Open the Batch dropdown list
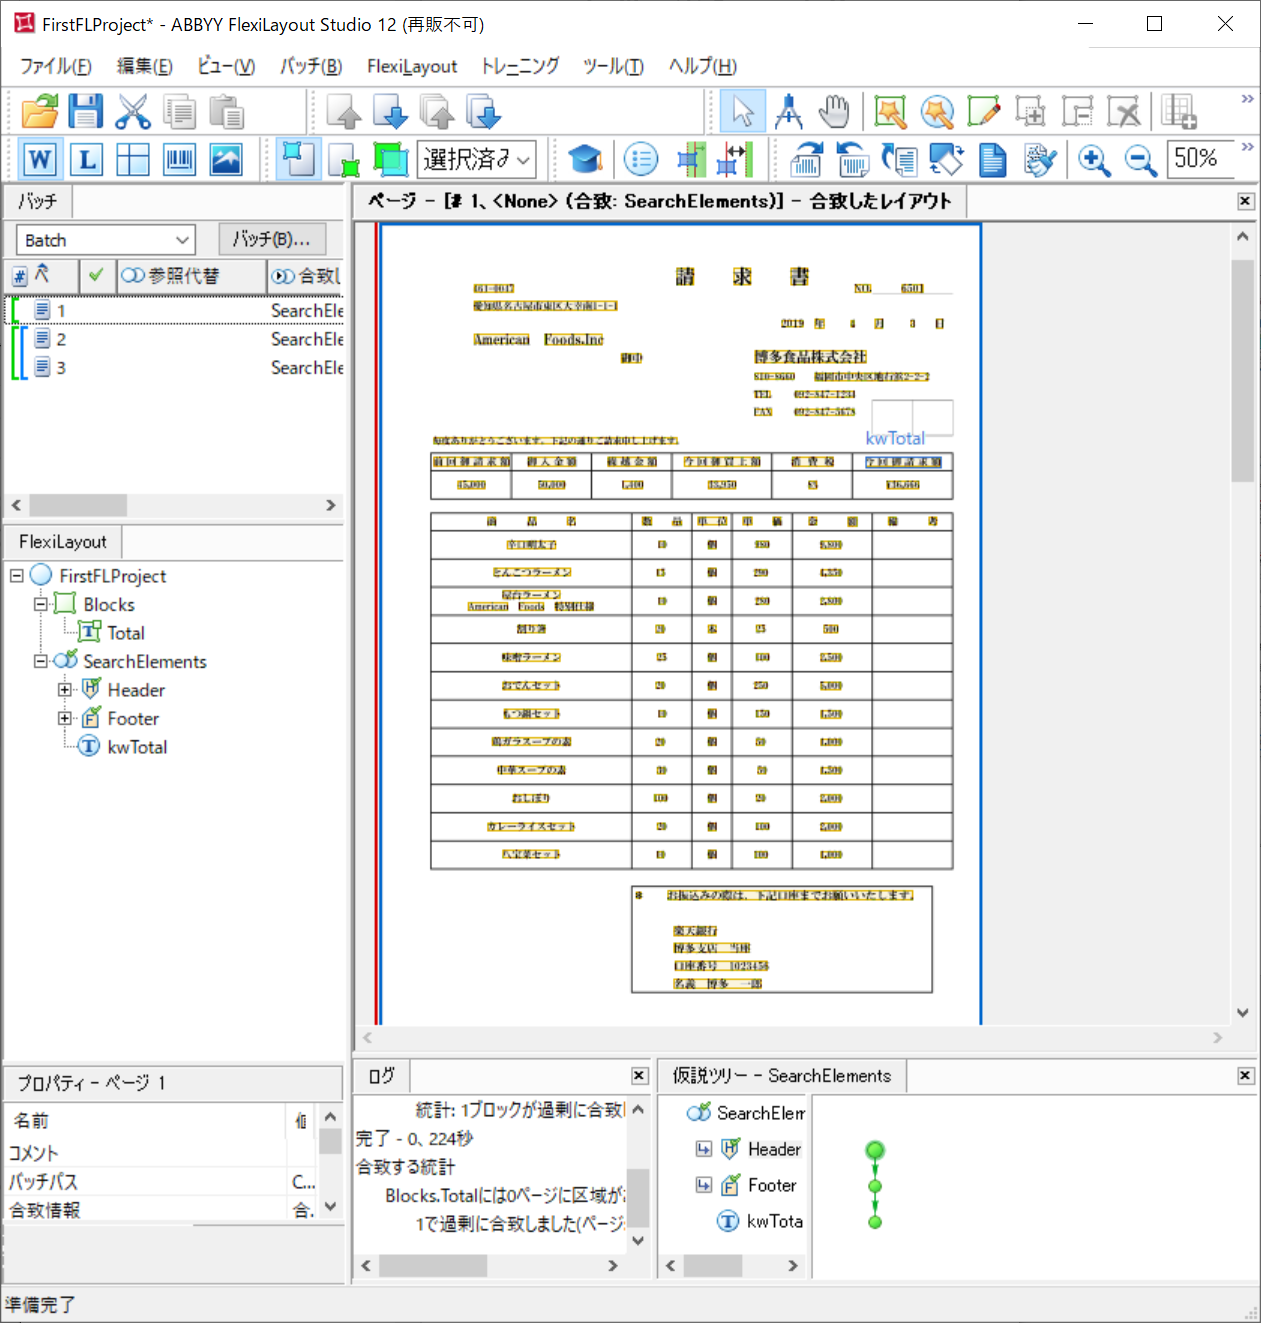 point(182,240)
